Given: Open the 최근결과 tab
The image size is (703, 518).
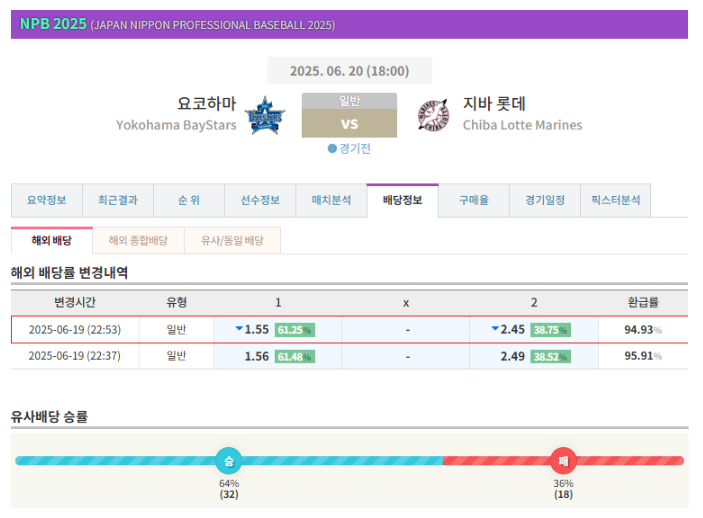Looking at the screenshot, I should click(x=118, y=200).
